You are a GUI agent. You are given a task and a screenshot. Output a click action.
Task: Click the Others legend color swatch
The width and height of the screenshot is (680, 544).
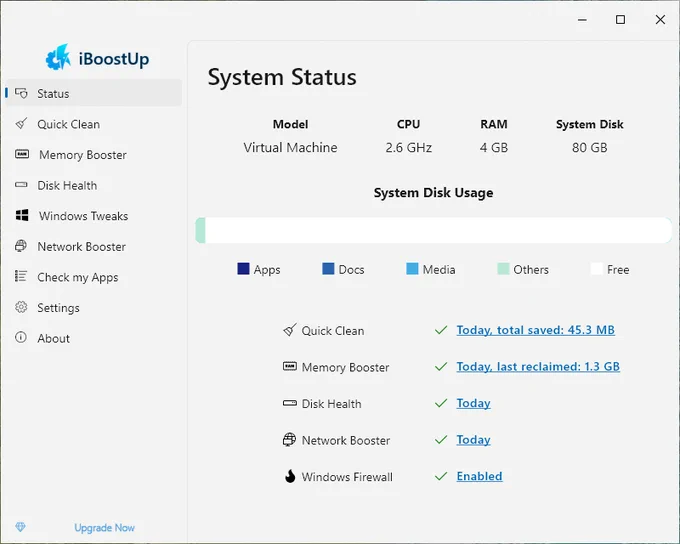[x=503, y=269]
